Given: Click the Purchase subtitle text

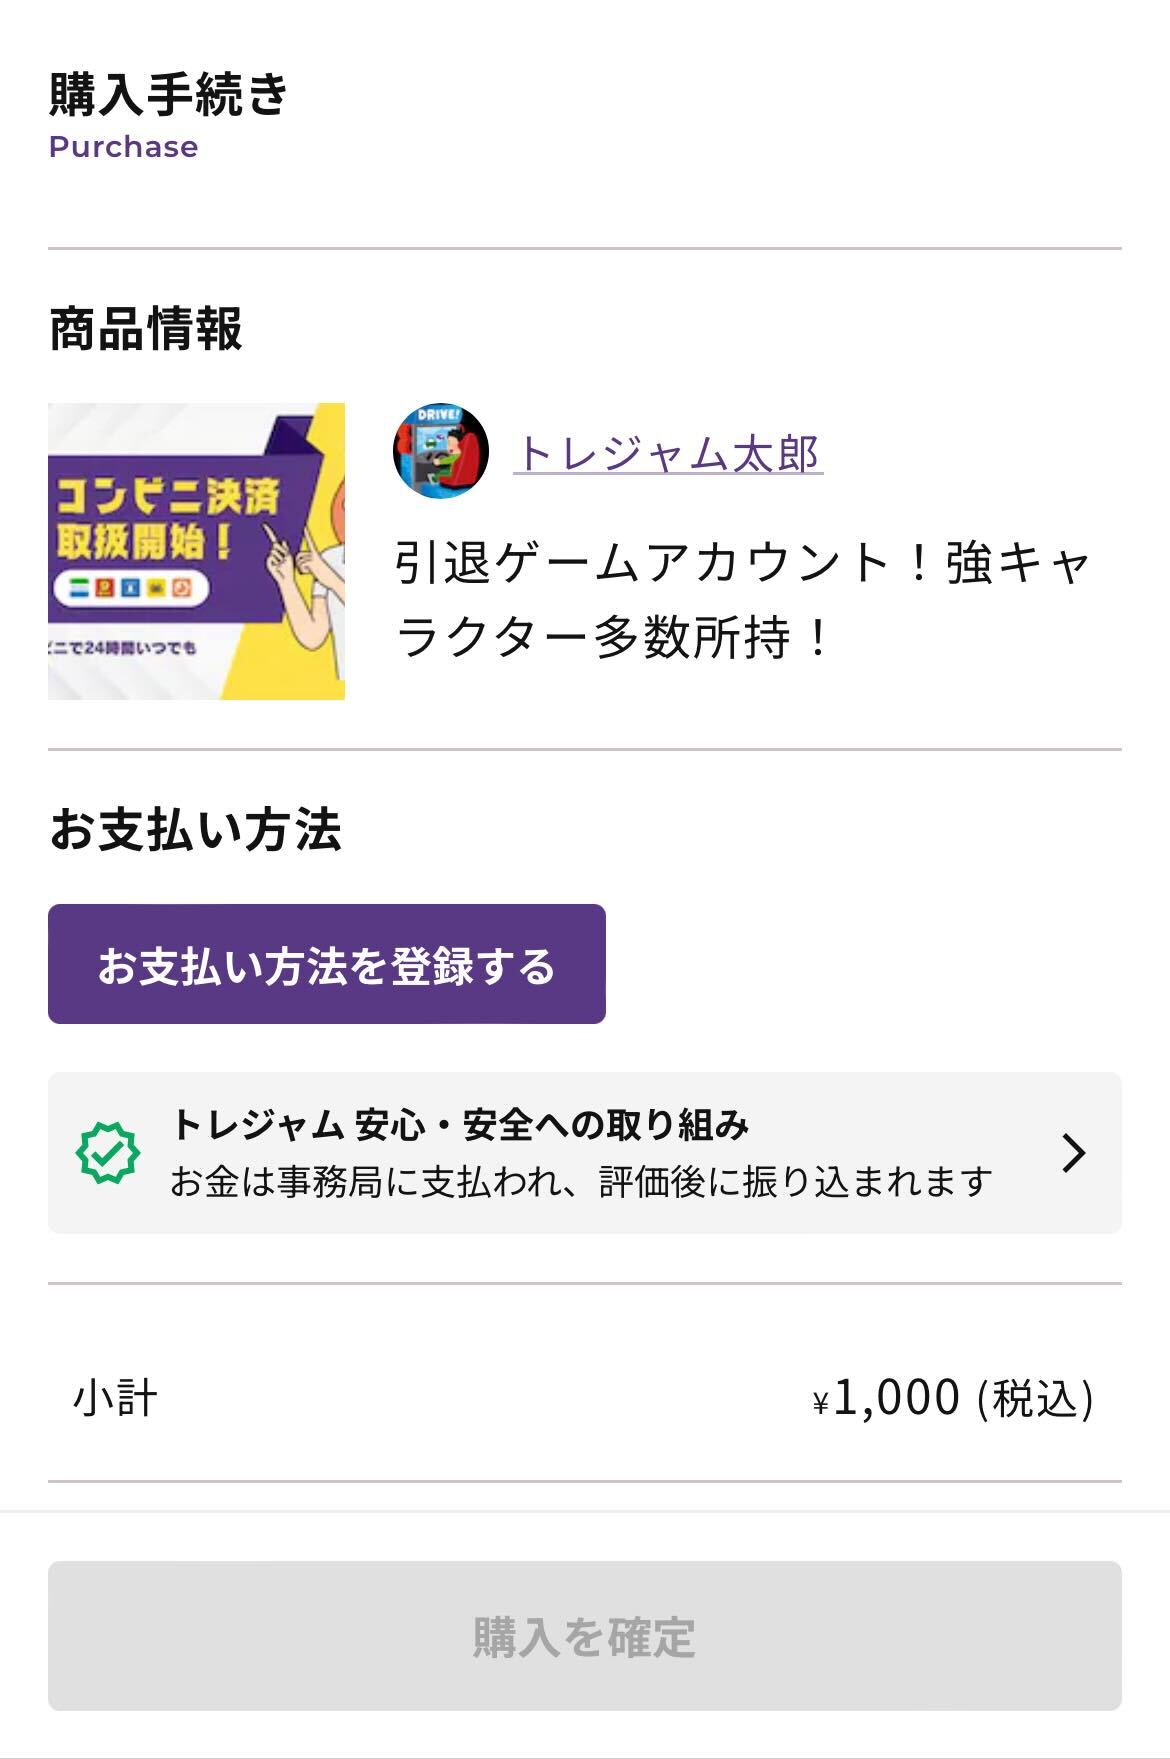Looking at the screenshot, I should click(x=123, y=147).
